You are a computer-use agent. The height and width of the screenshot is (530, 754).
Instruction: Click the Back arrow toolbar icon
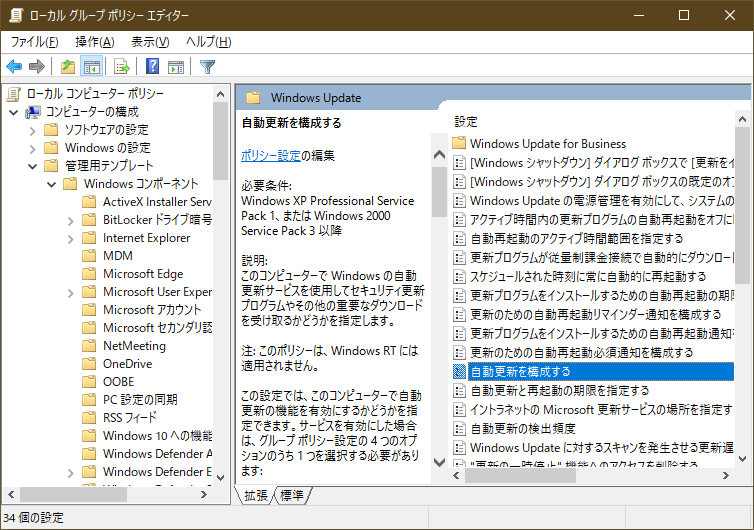point(14,66)
